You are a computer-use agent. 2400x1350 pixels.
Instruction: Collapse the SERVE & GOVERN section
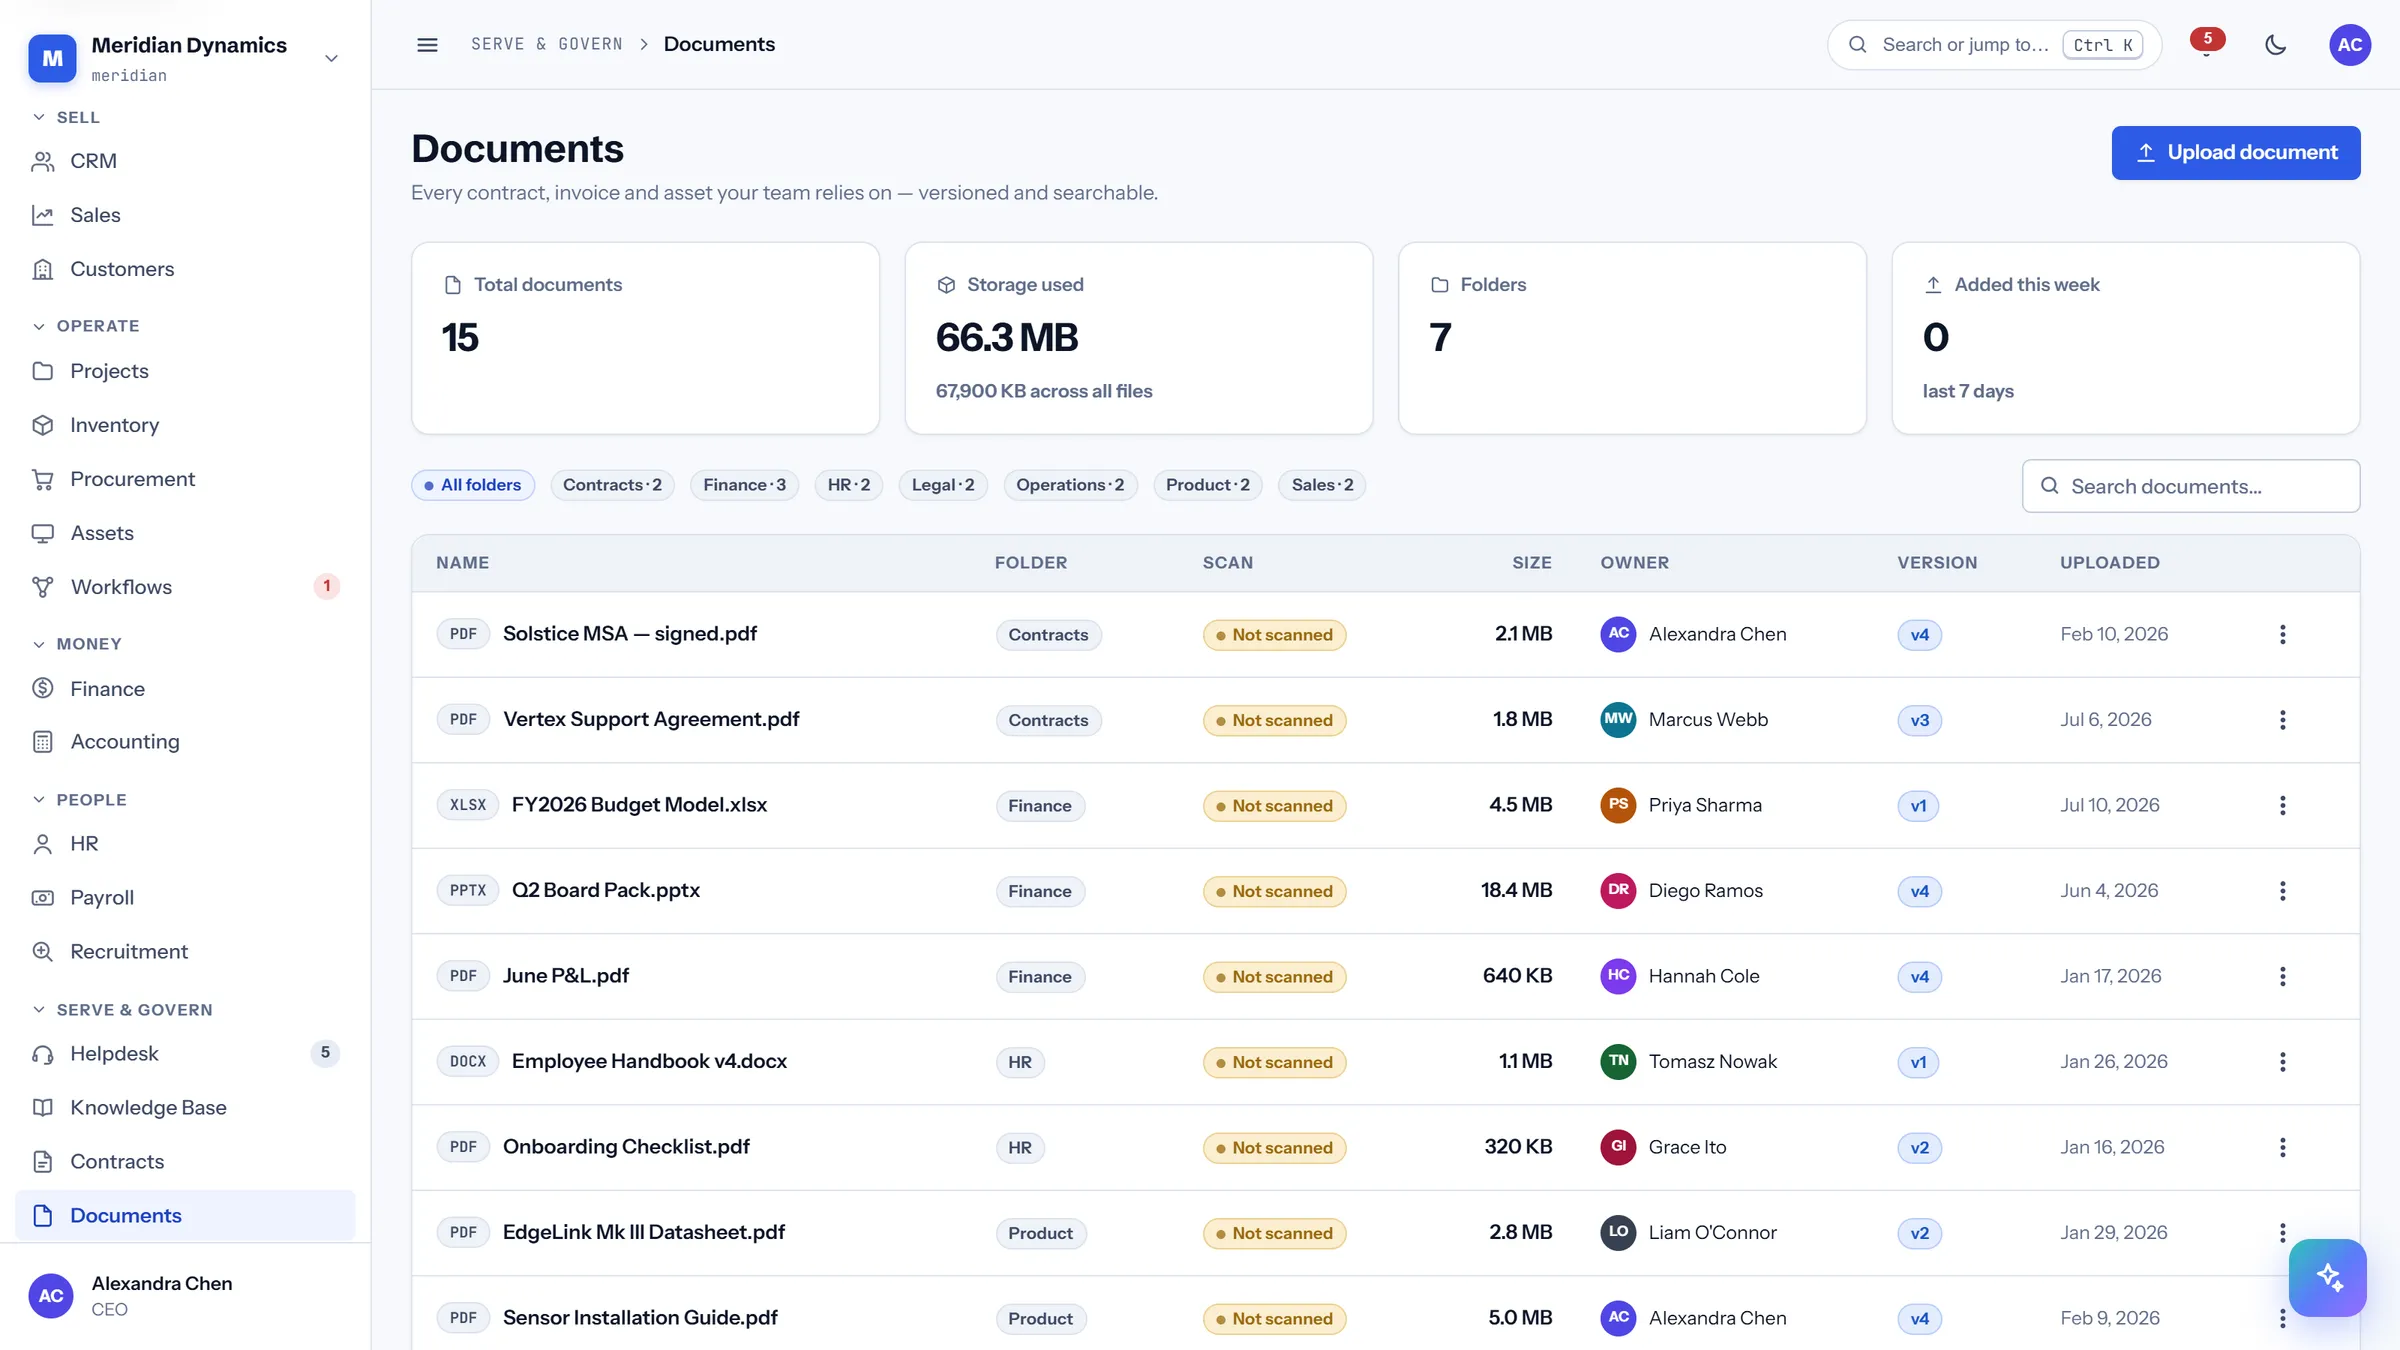coord(123,1010)
